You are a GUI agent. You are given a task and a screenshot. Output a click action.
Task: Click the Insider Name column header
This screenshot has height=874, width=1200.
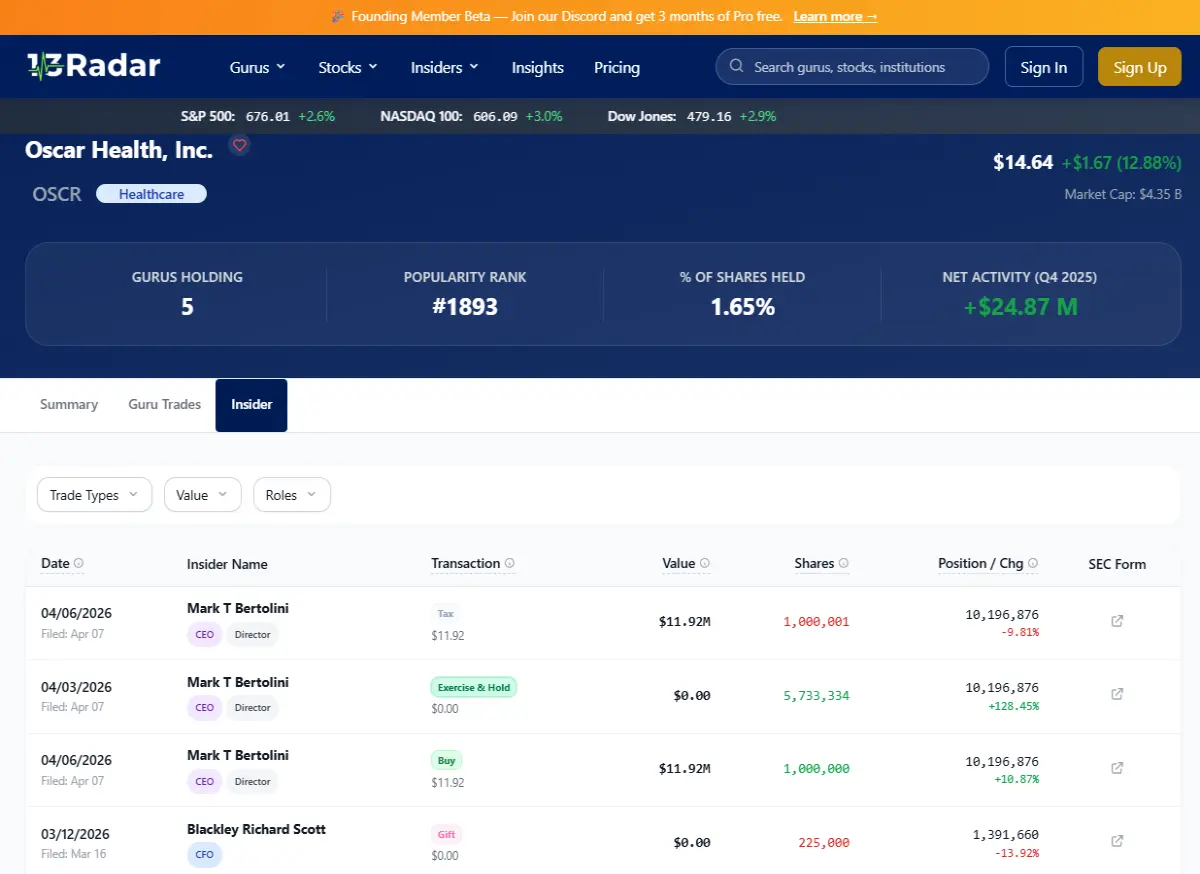pos(227,564)
